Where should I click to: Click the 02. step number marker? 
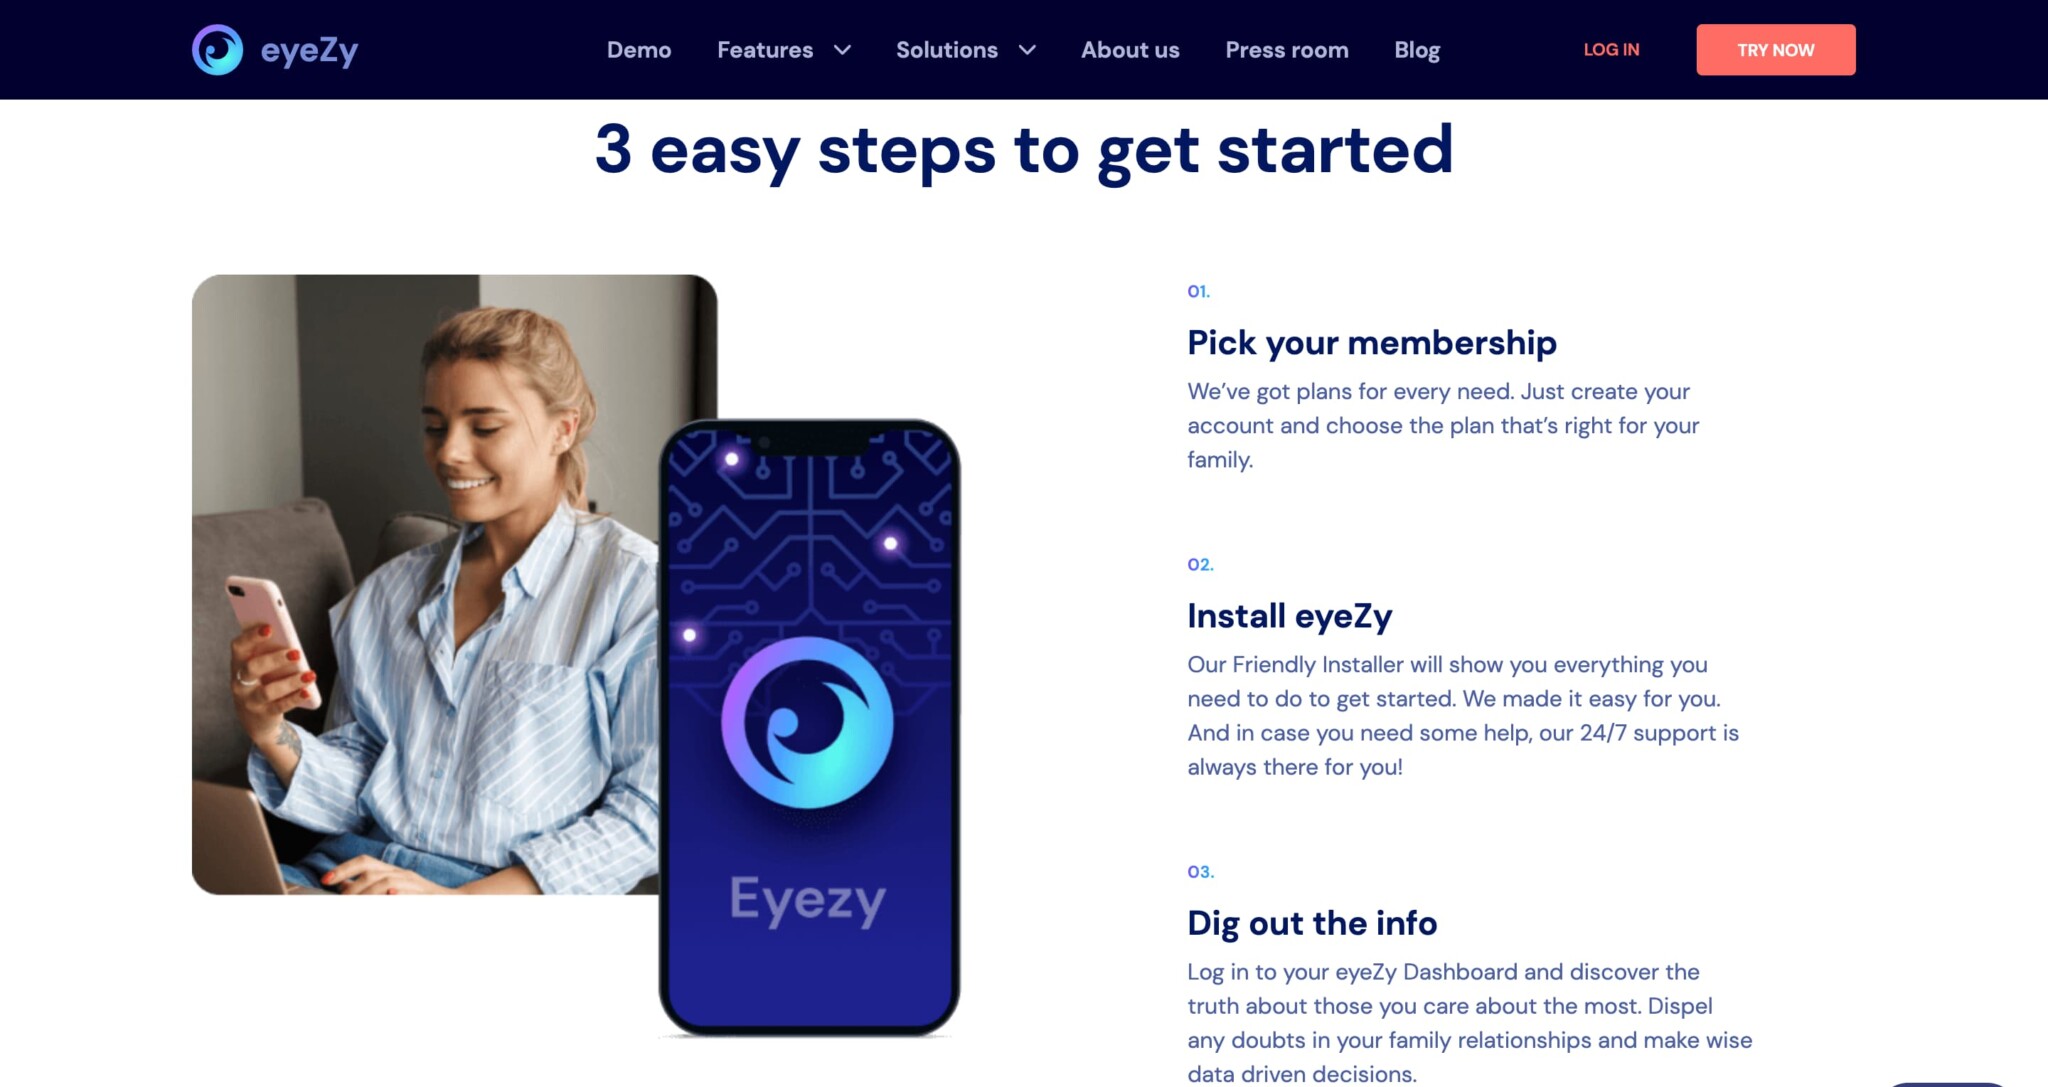1200,564
